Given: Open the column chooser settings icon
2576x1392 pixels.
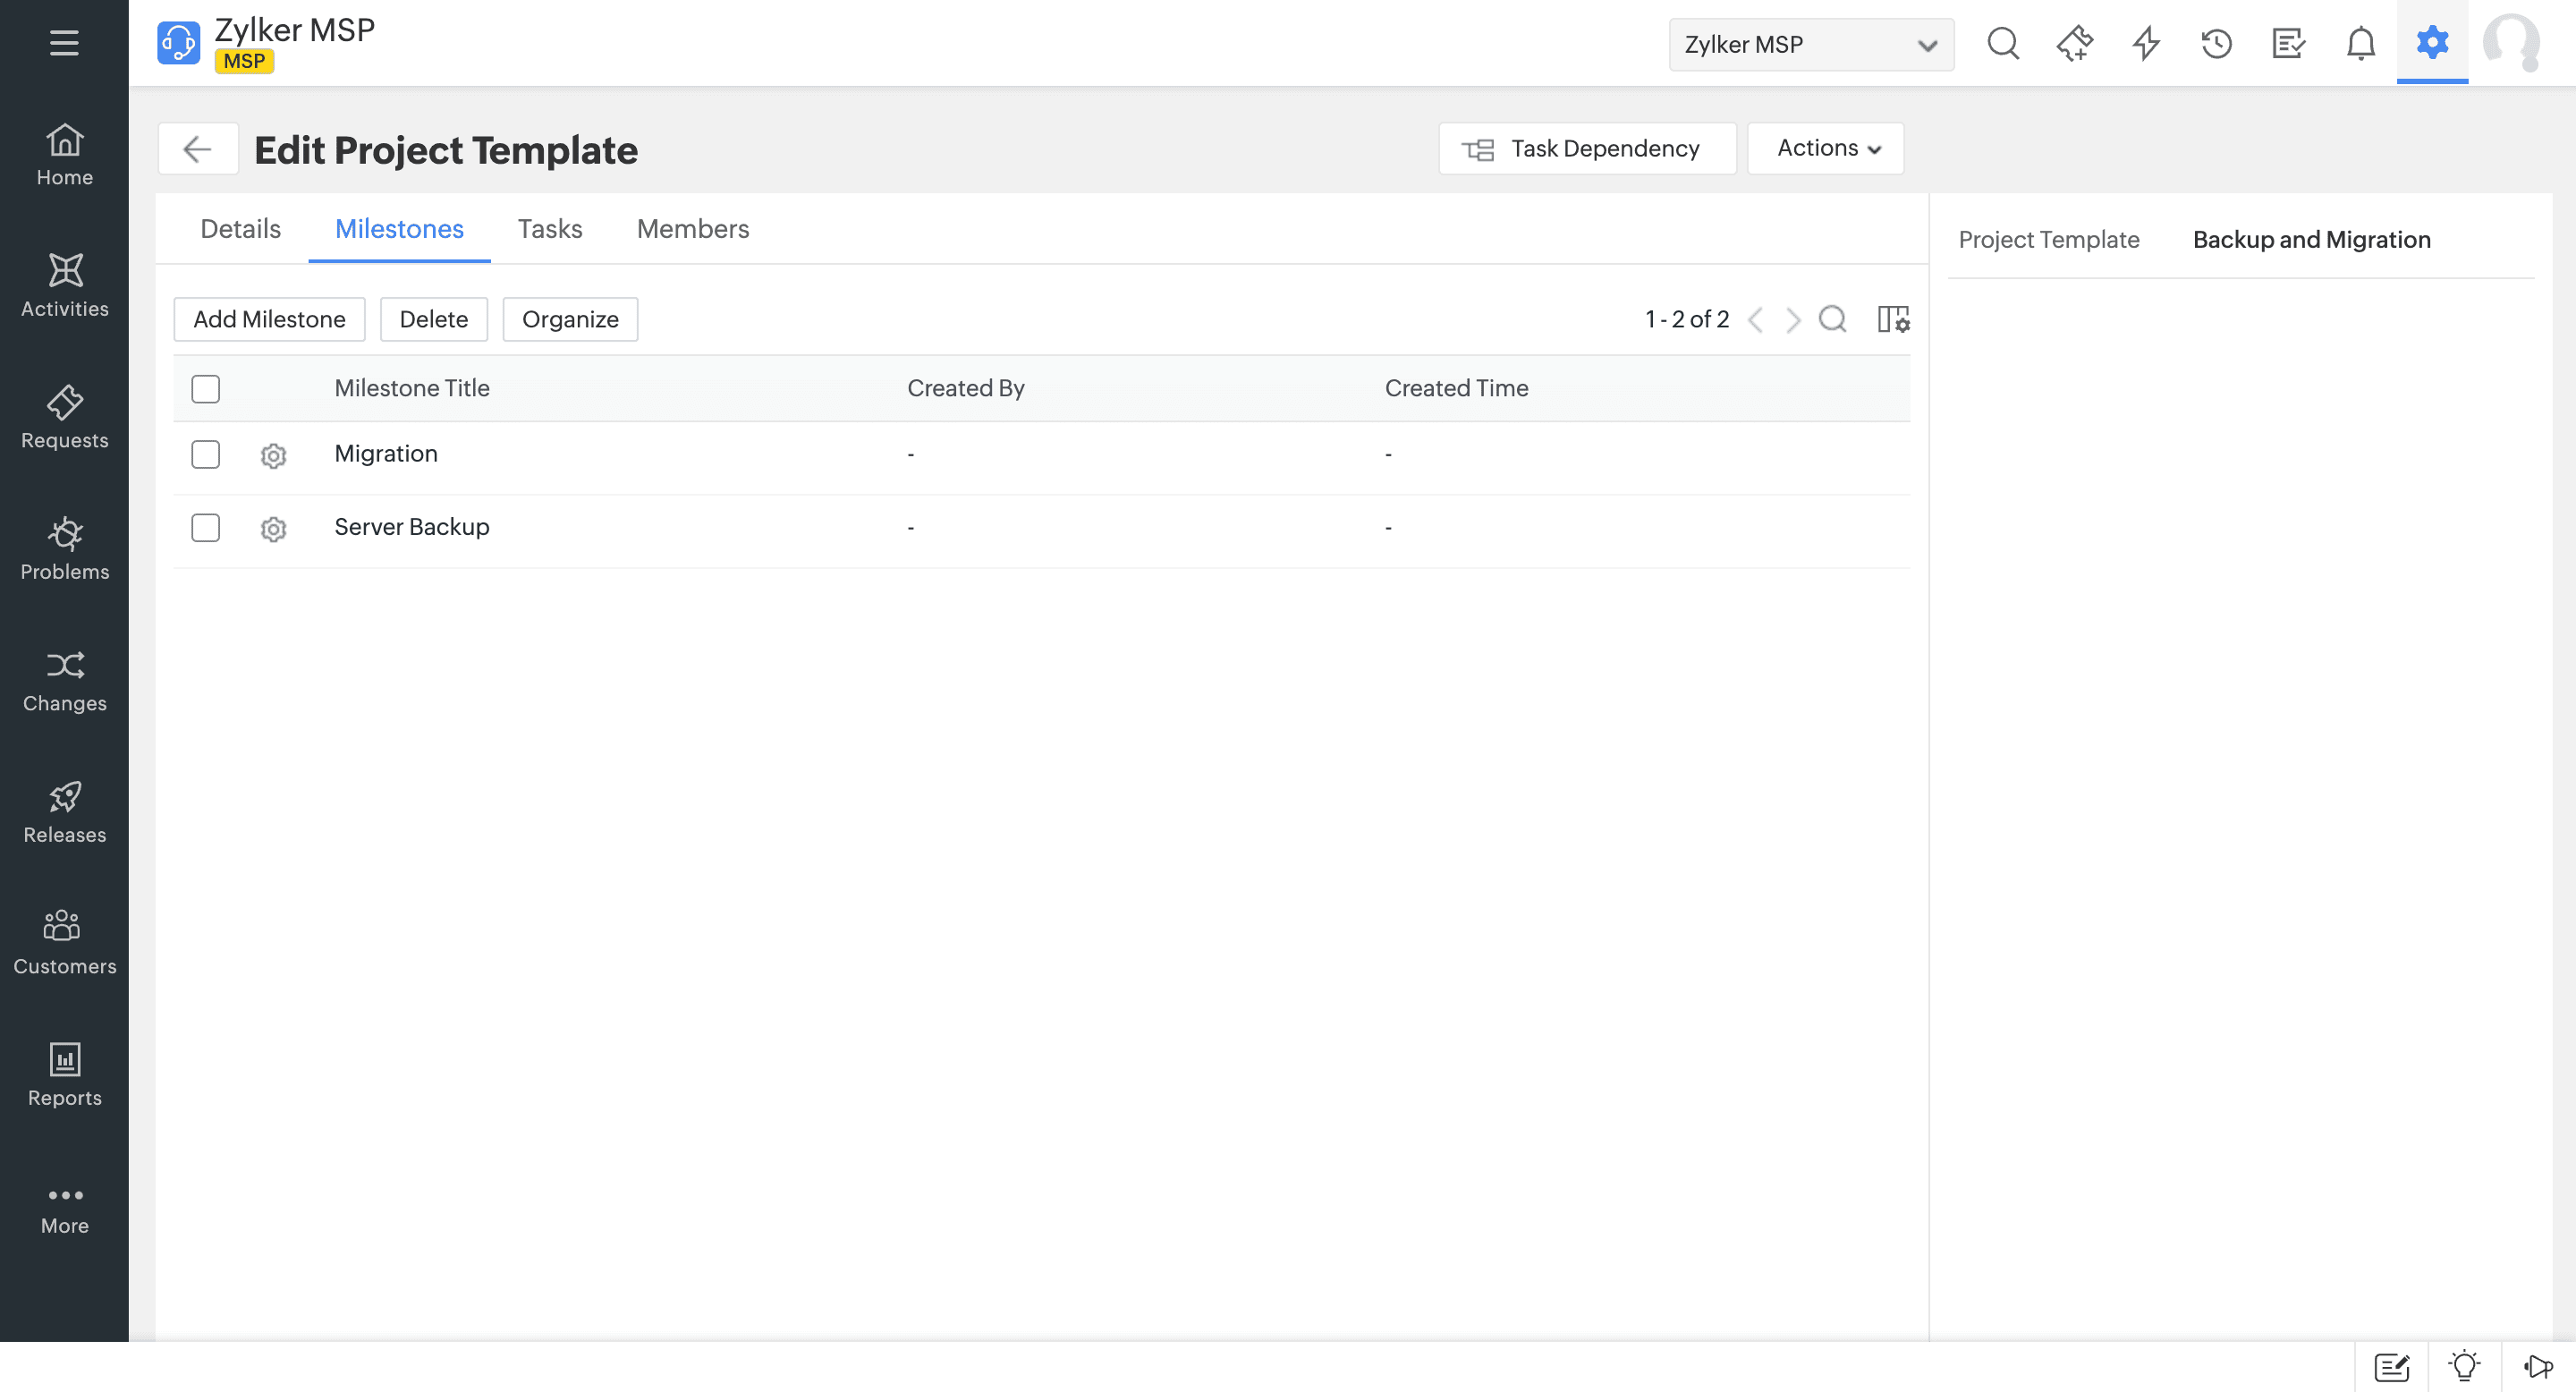Looking at the screenshot, I should point(1892,319).
